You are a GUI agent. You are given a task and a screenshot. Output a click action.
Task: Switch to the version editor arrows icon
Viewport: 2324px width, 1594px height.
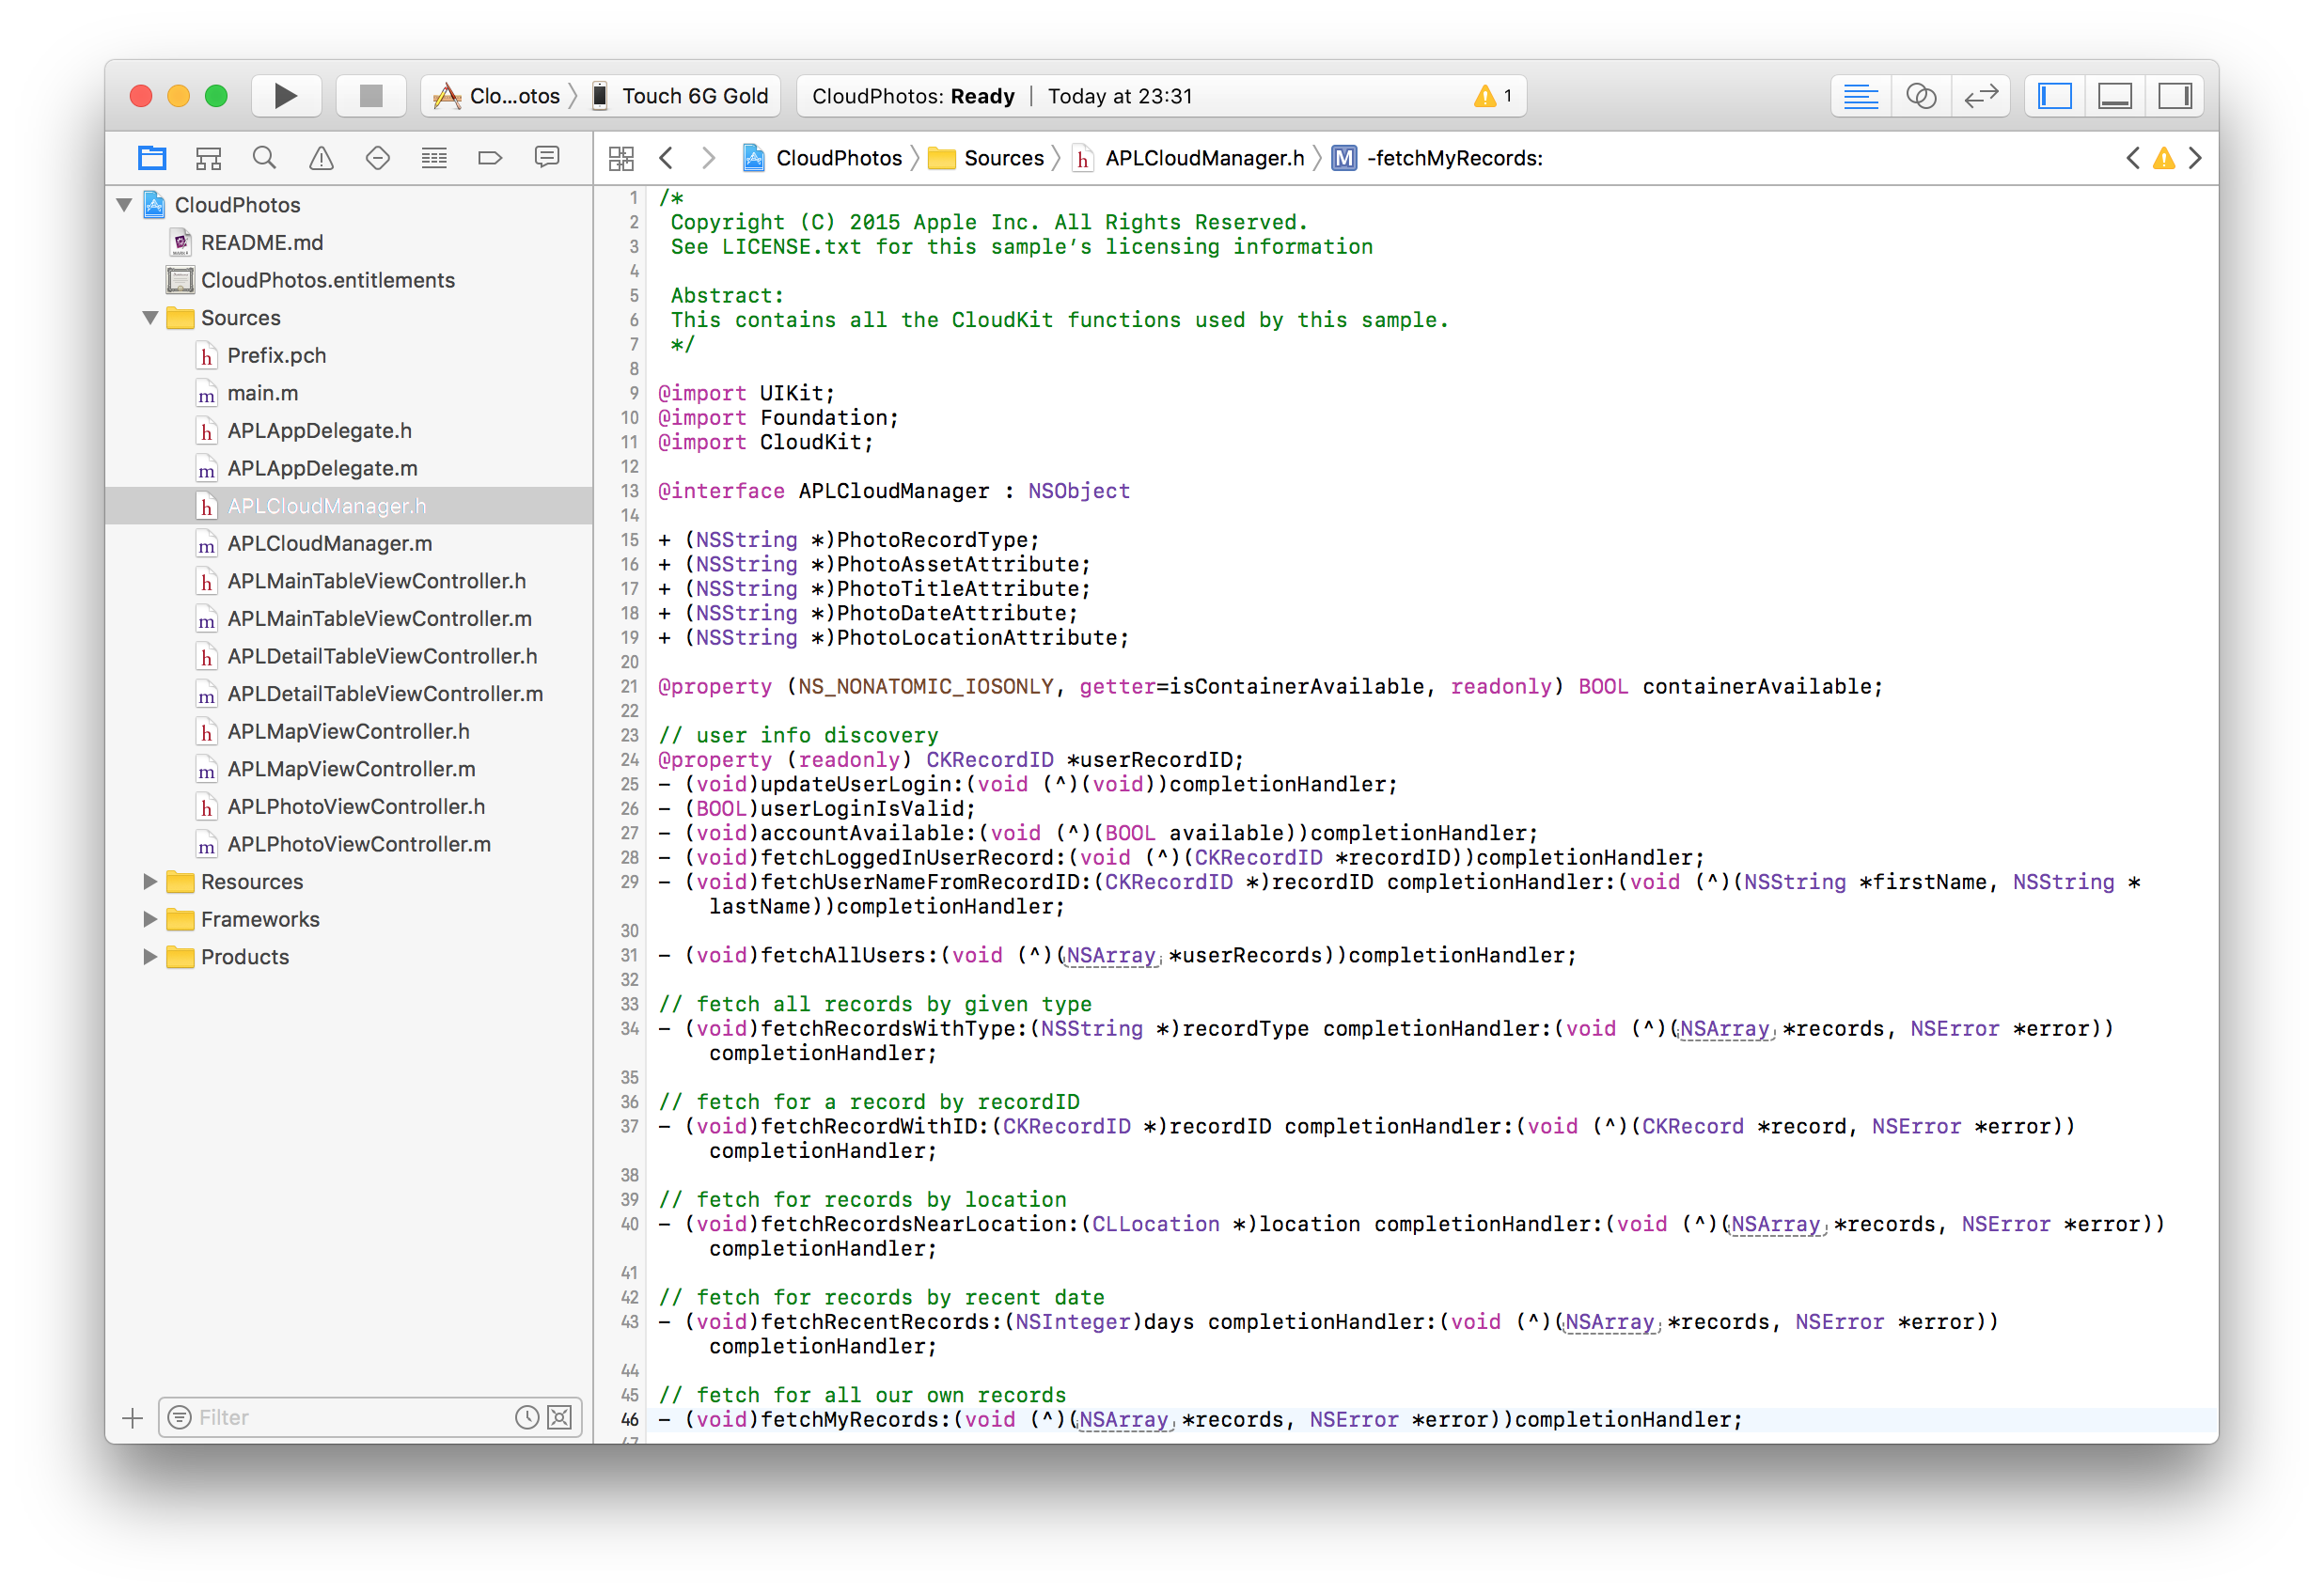tap(1980, 96)
